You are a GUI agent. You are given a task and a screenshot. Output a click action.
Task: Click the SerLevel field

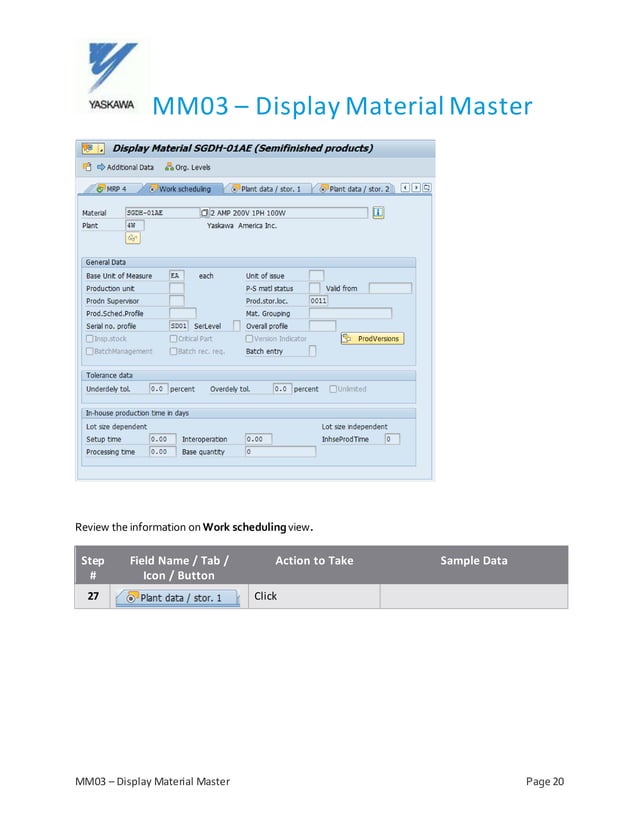click(237, 326)
